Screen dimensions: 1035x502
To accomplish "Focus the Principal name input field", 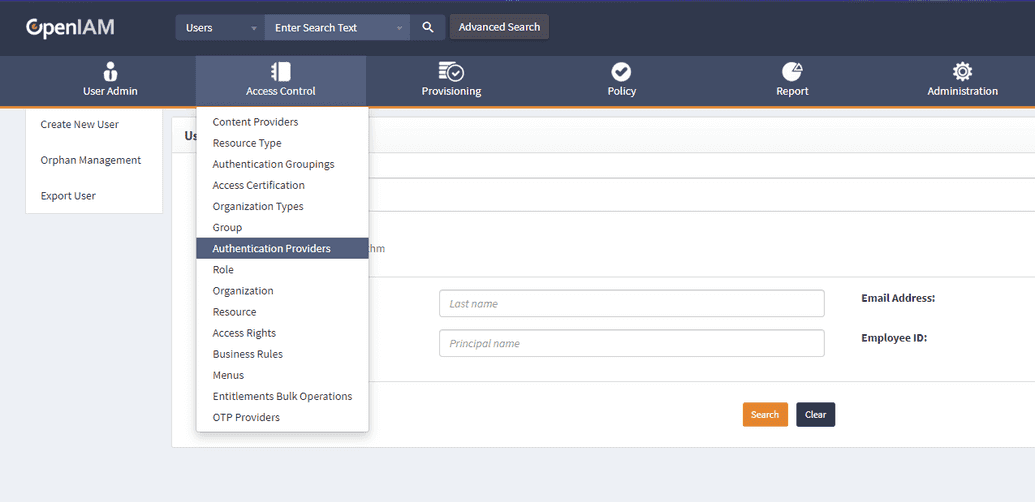I will tap(631, 343).
